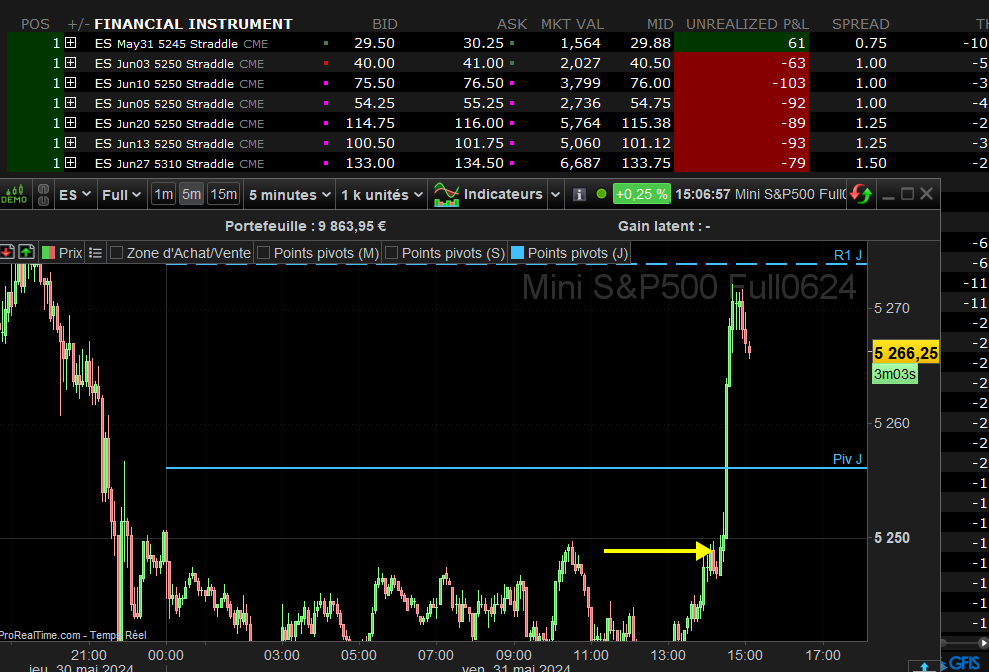Click the Piv J pivot line label
The width and height of the screenshot is (989, 672).
(x=847, y=459)
